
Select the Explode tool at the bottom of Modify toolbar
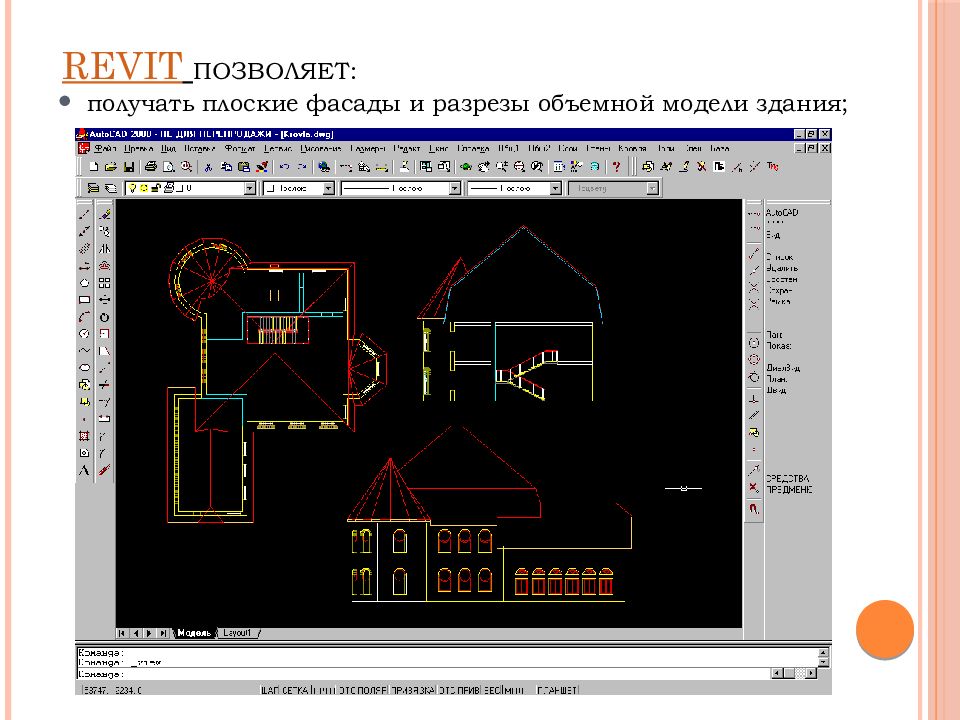[x=105, y=470]
